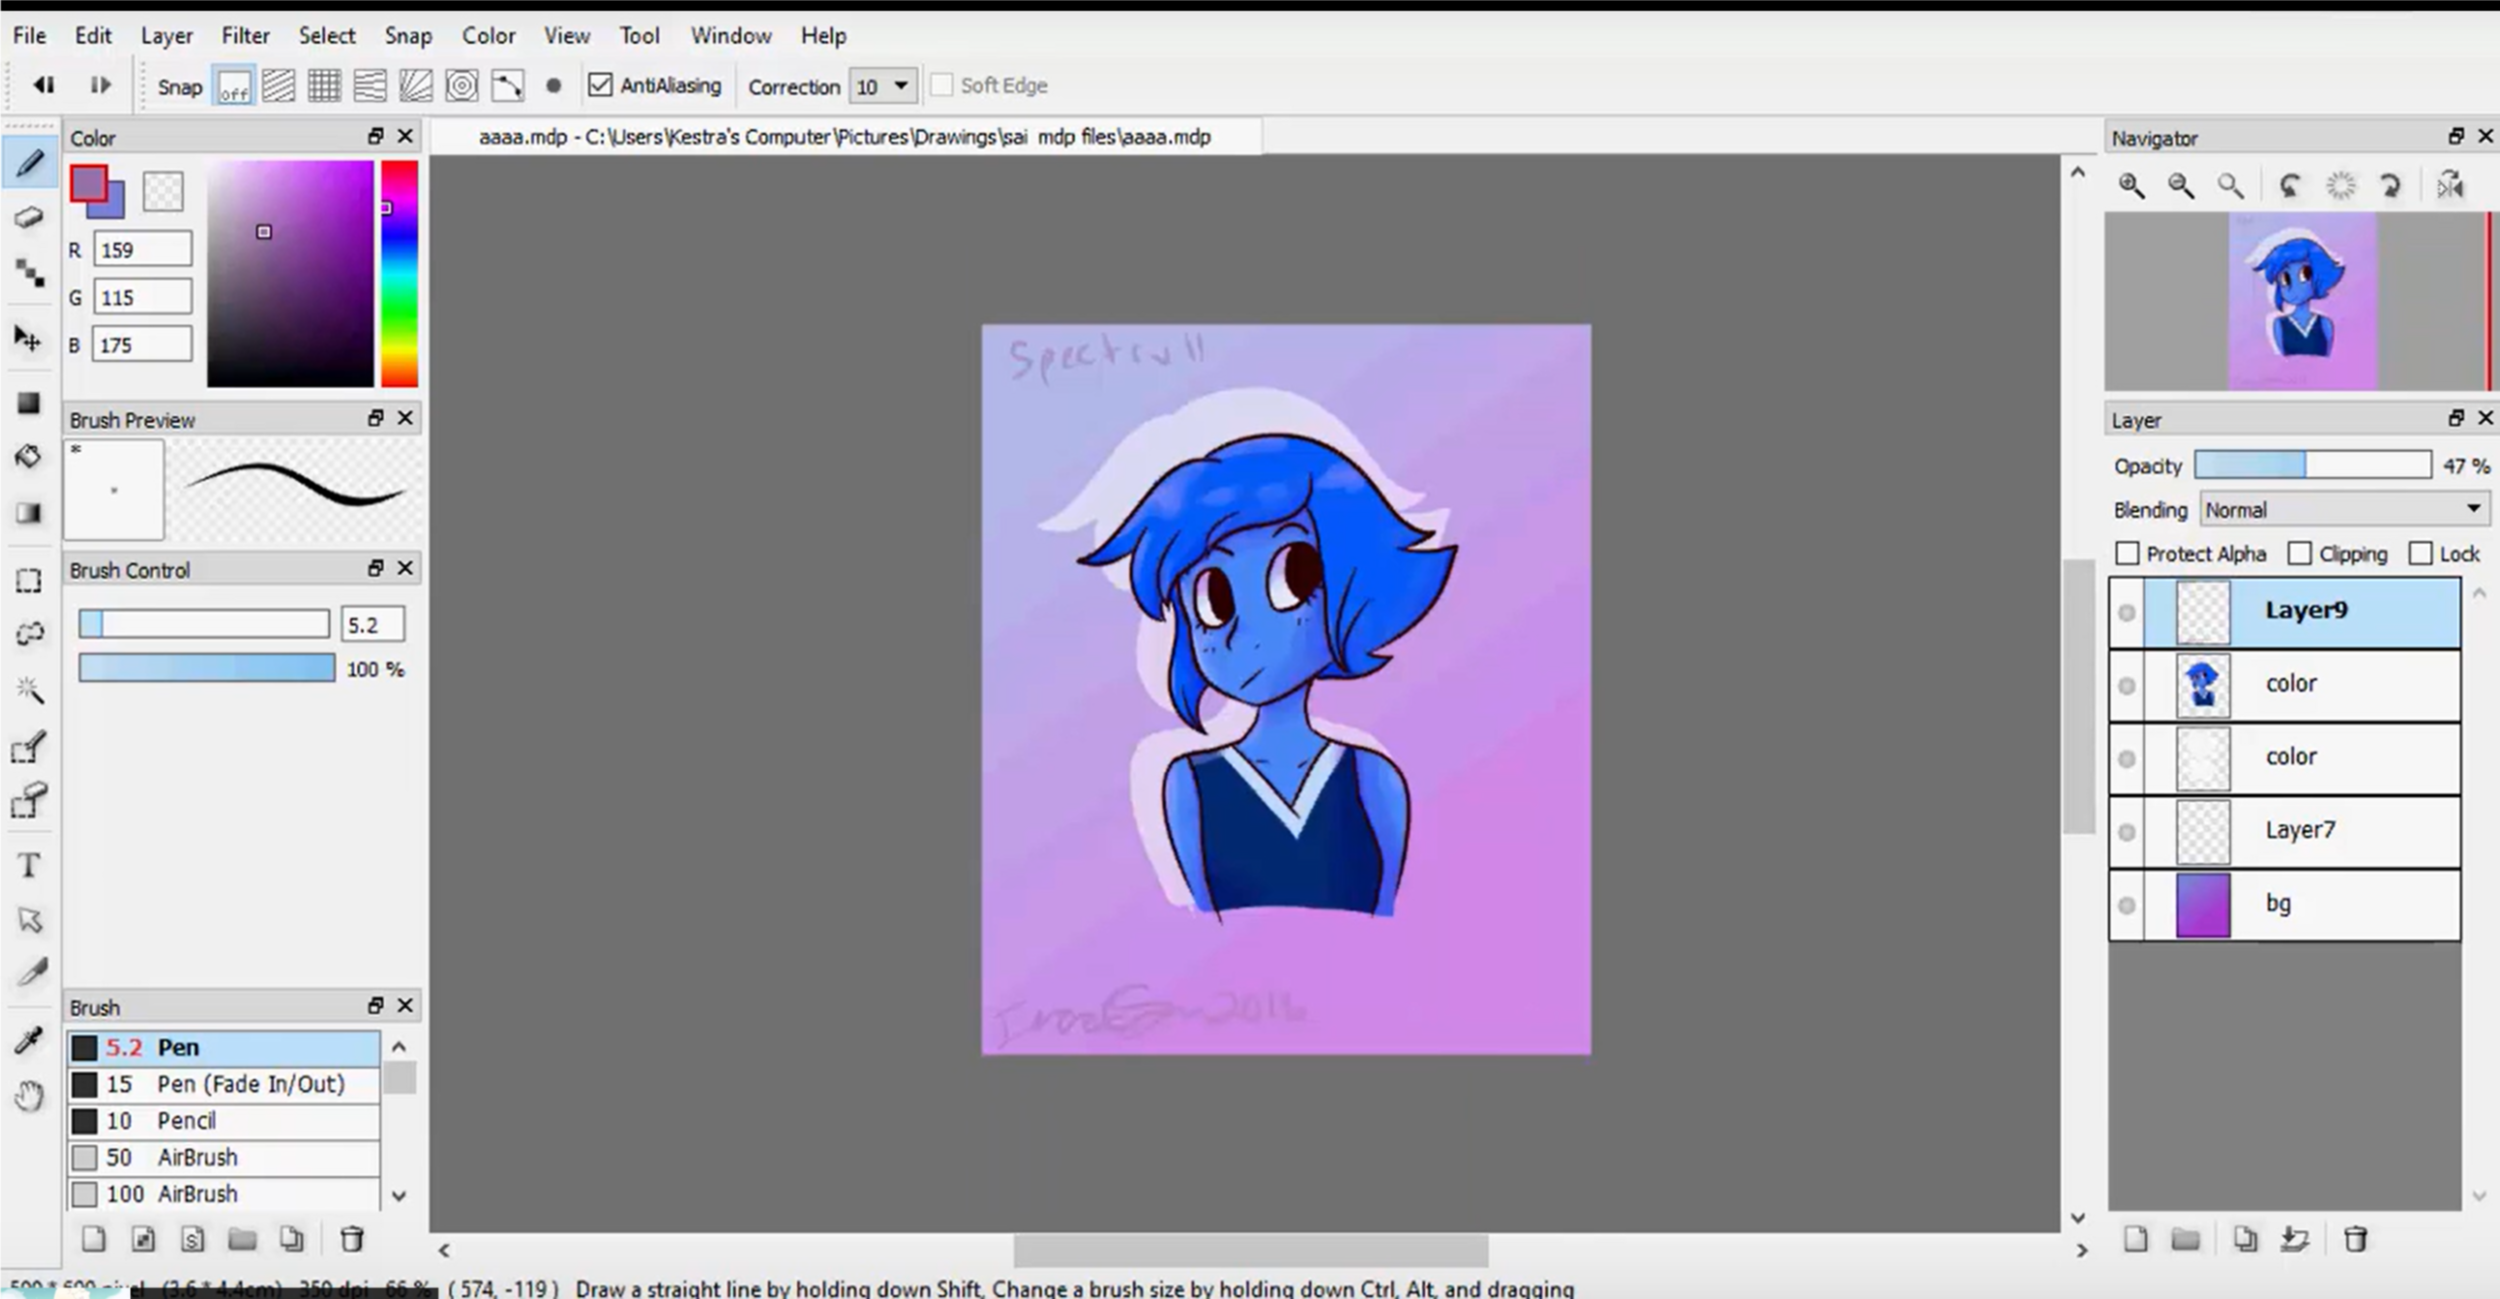The image size is (2500, 1299).
Task: Hide the Layer9 layer
Action: click(x=2127, y=612)
